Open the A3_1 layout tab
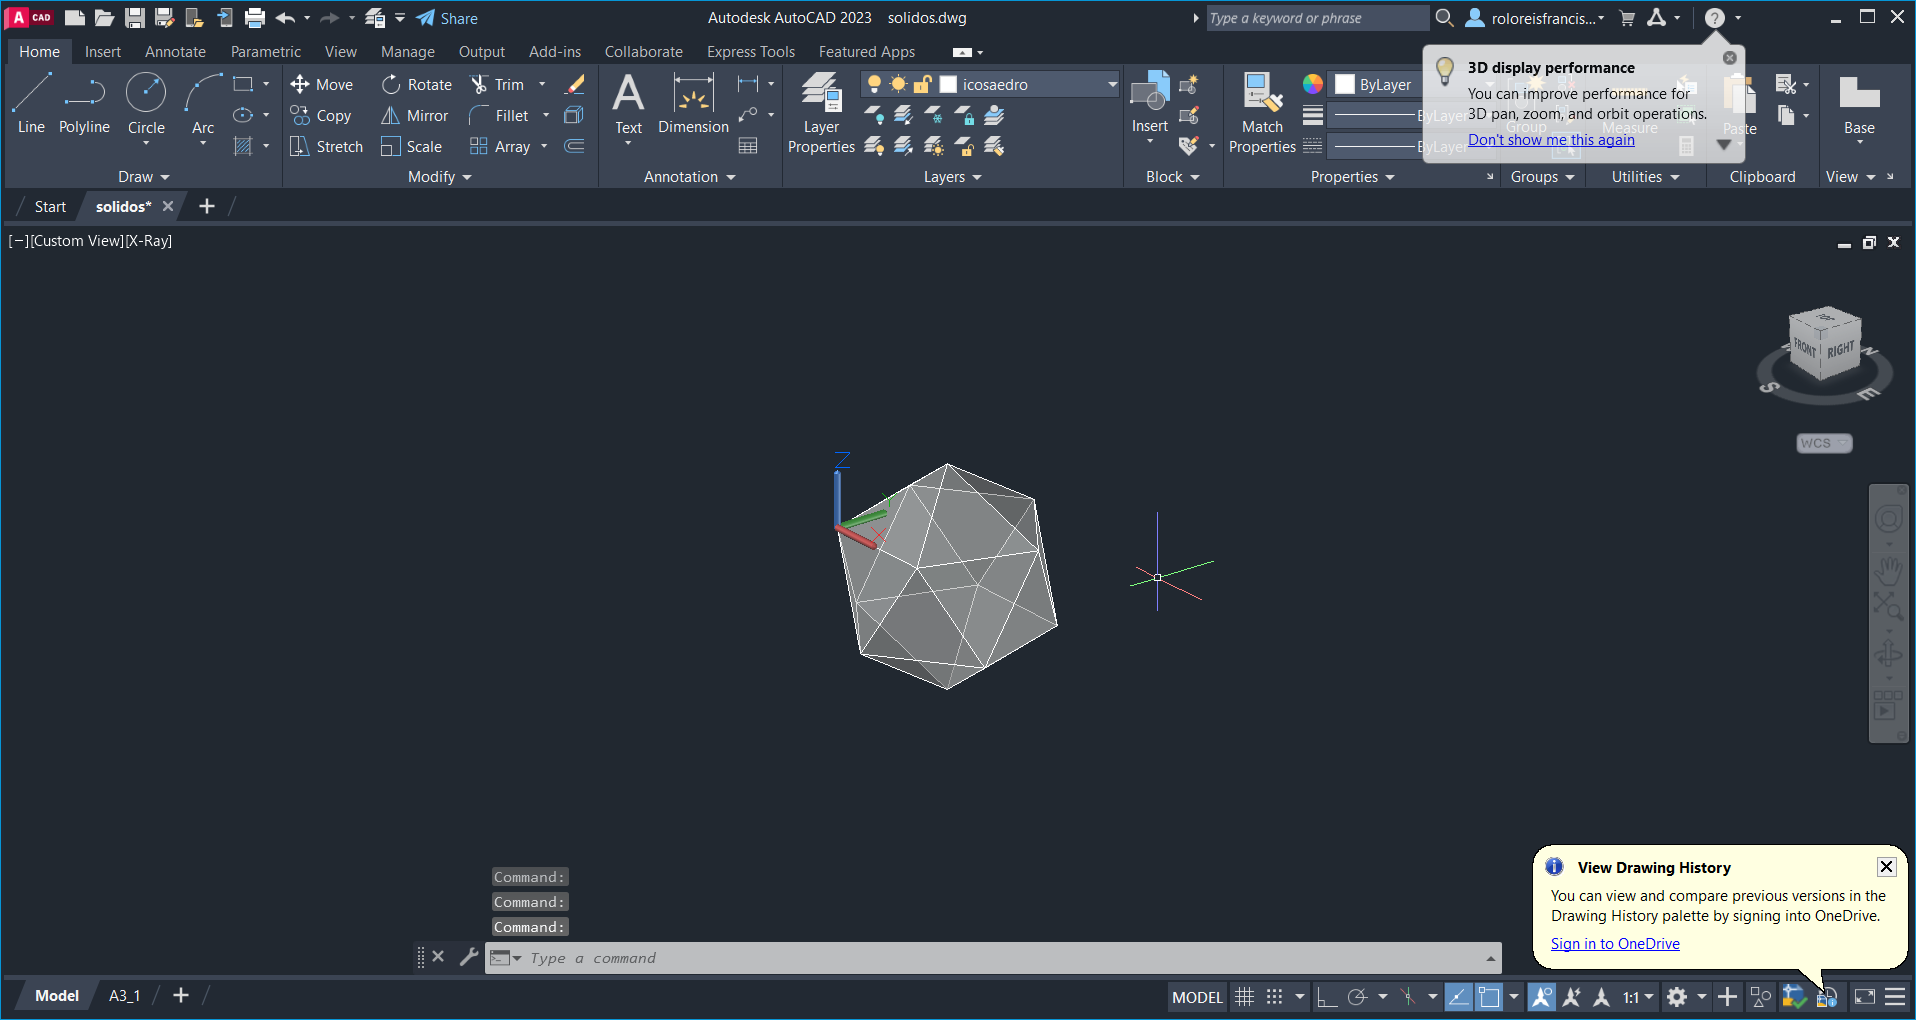Viewport: 1916px width, 1020px height. tap(124, 996)
